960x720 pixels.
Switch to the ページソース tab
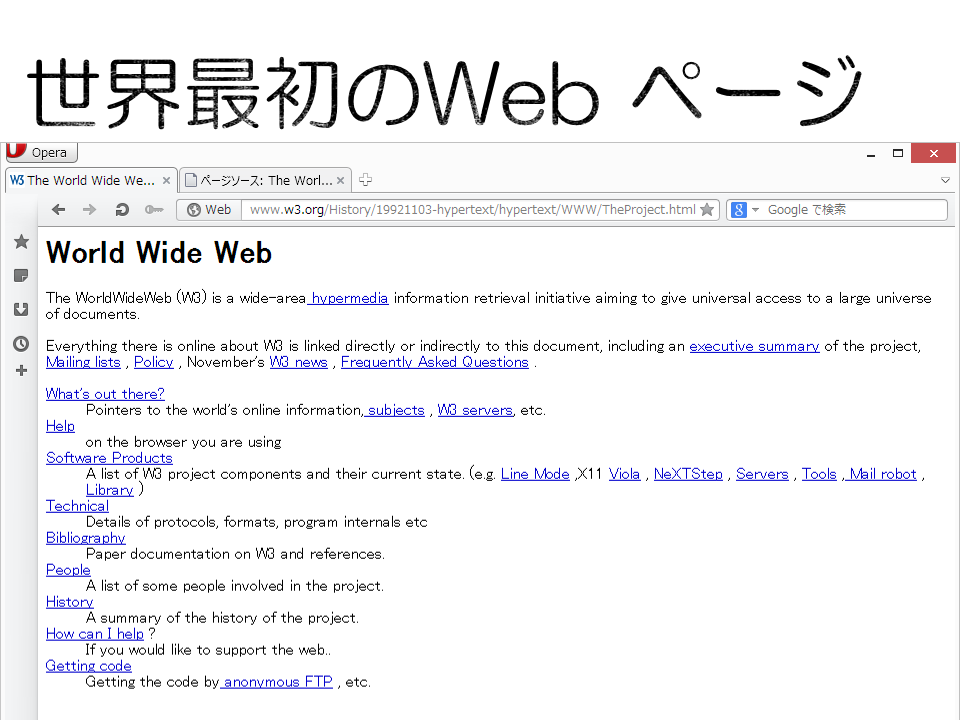pyautogui.click(x=265, y=180)
